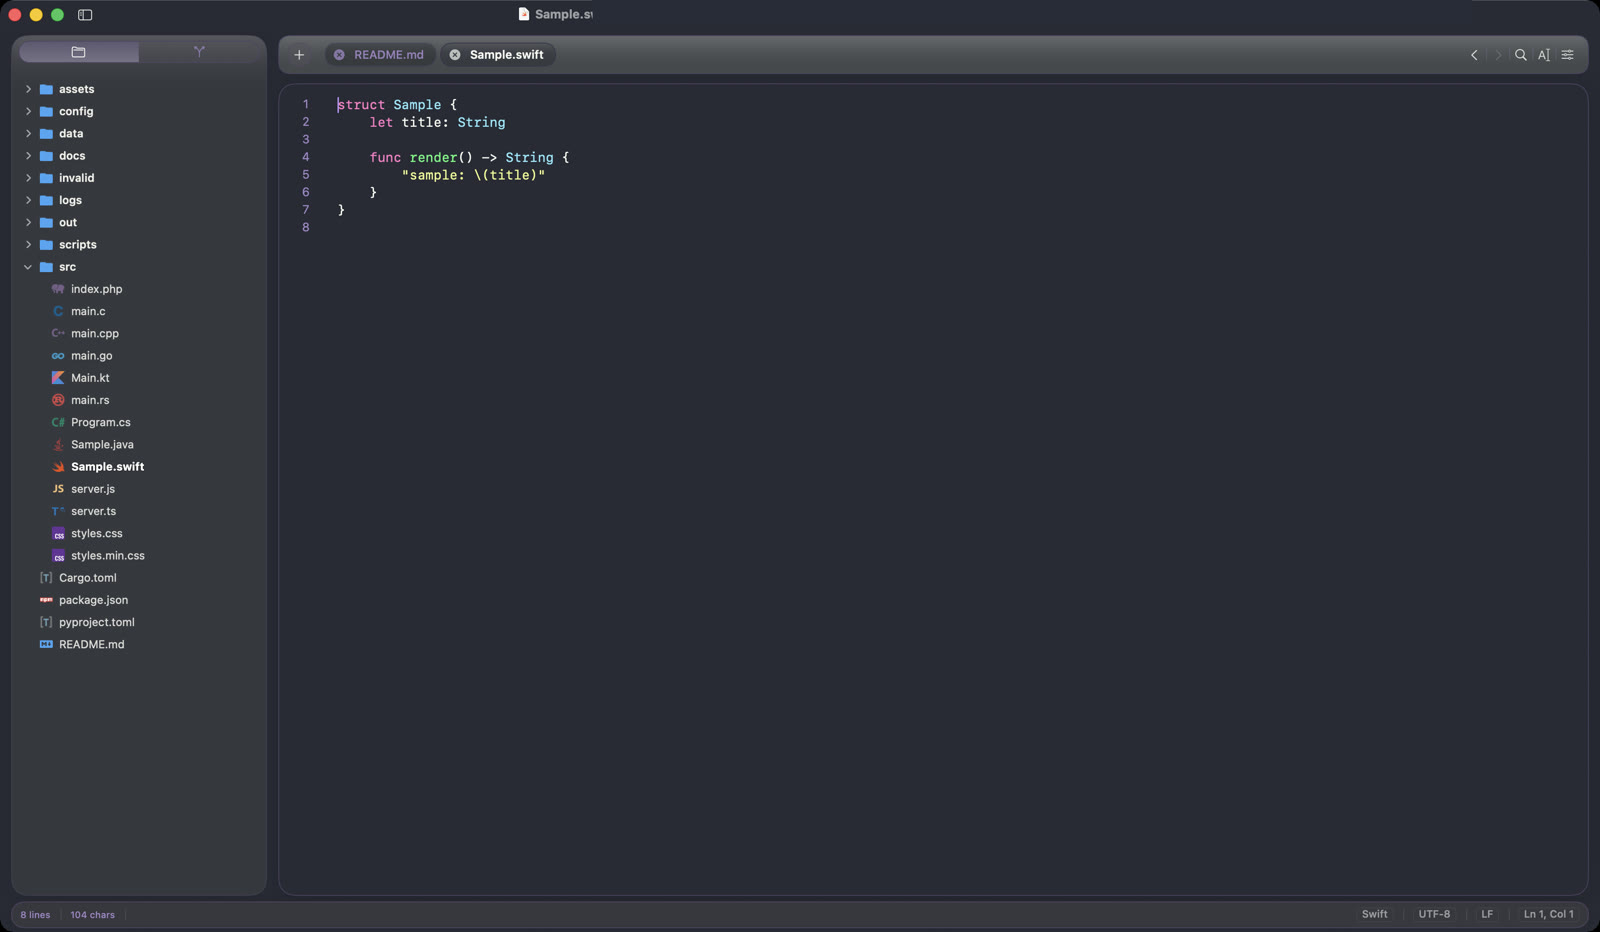Switch to the README.md tab
Image resolution: width=1600 pixels, height=932 pixels.
[380, 55]
